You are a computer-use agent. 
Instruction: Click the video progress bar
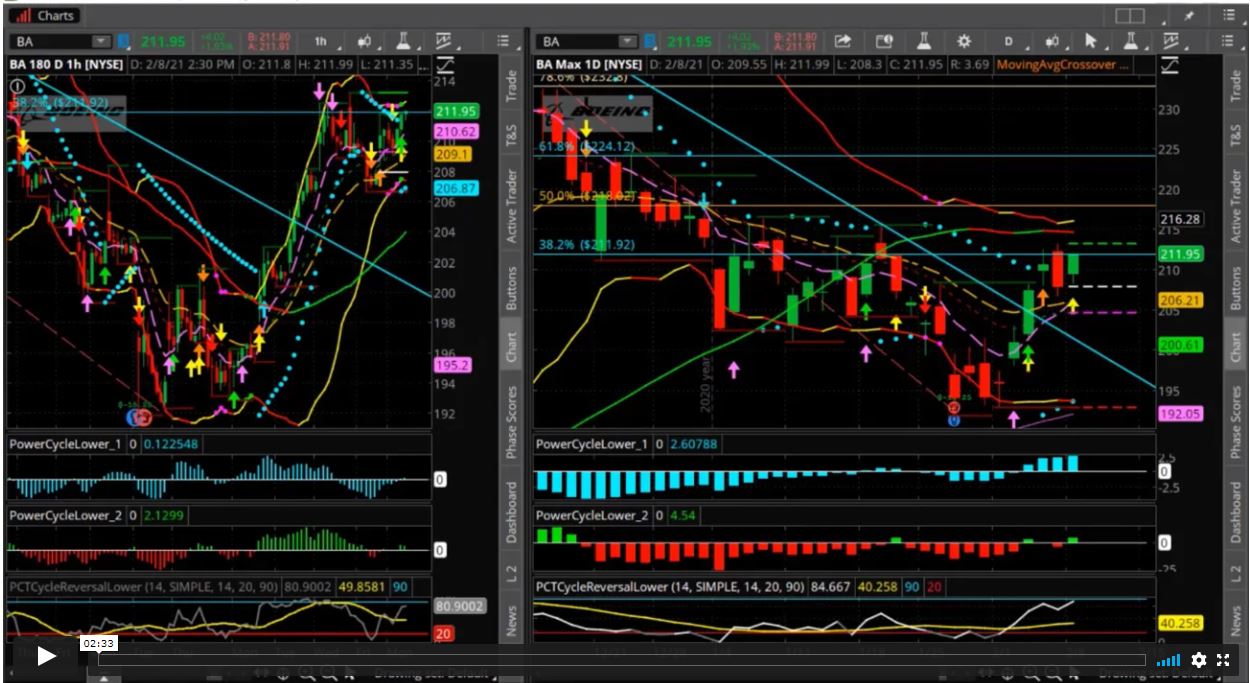(x=622, y=660)
